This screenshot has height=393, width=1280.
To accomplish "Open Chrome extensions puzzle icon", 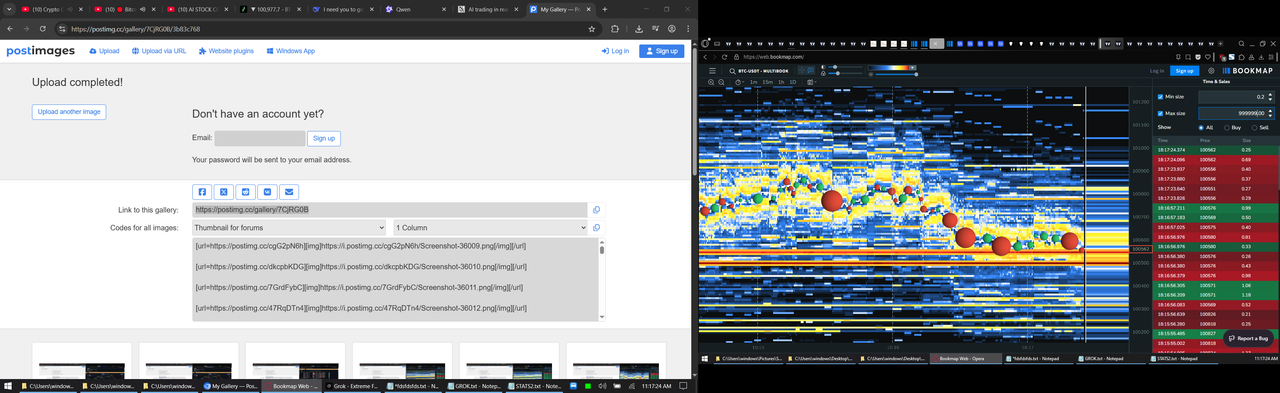I will point(615,29).
